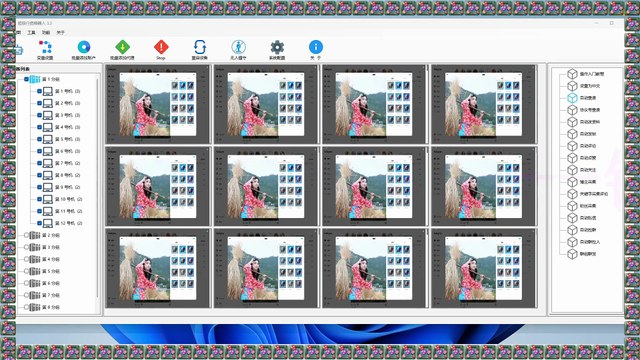Uncheck the 第 8 号机 checkbox
The height and width of the screenshot is (360, 640).
pyautogui.click(x=40, y=175)
